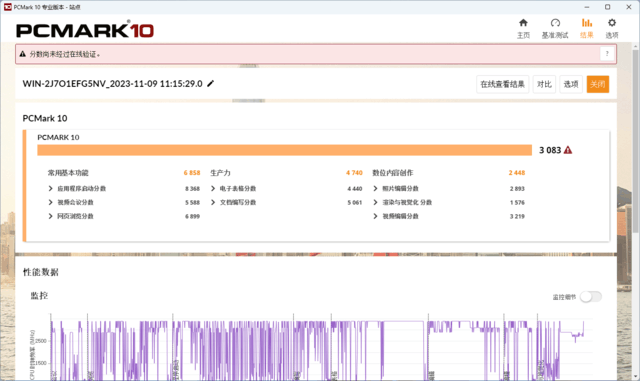Click the overall score 3 083

click(x=550, y=150)
